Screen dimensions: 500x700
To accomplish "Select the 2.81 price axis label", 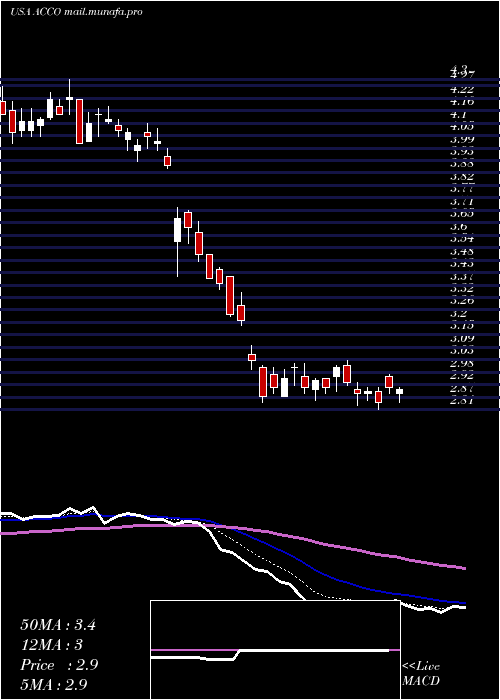I will (462, 400).
